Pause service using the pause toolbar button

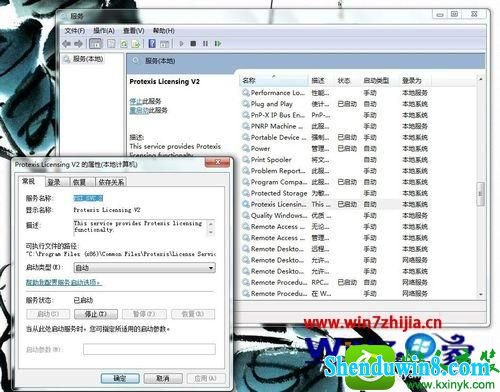pos(205,44)
